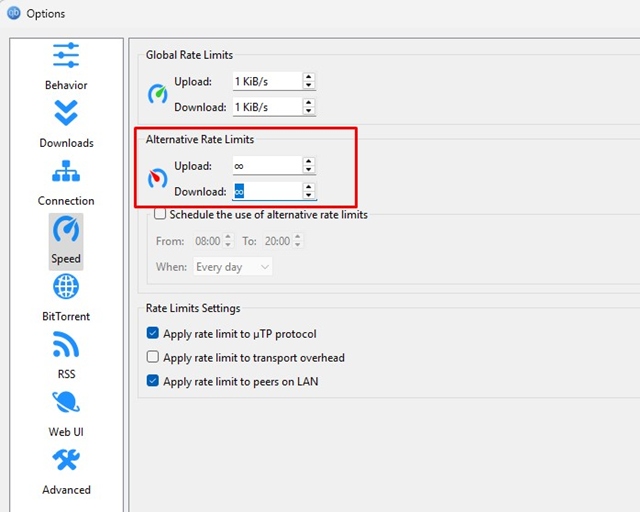
Task: Open the BitTorrent globe icon
Action: coord(66,288)
